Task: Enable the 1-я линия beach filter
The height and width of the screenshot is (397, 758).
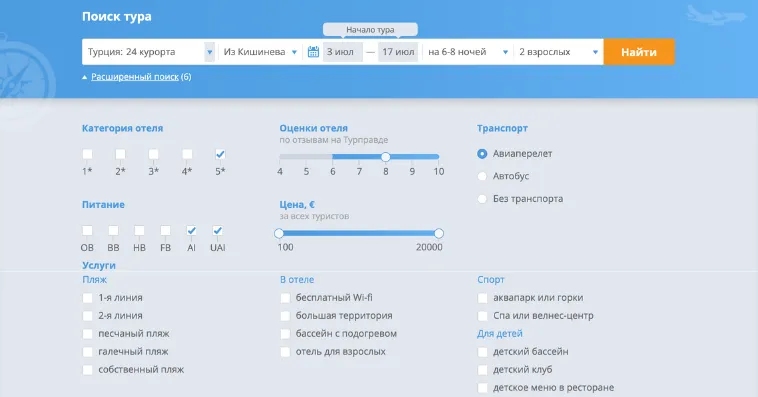Action: 87,298
